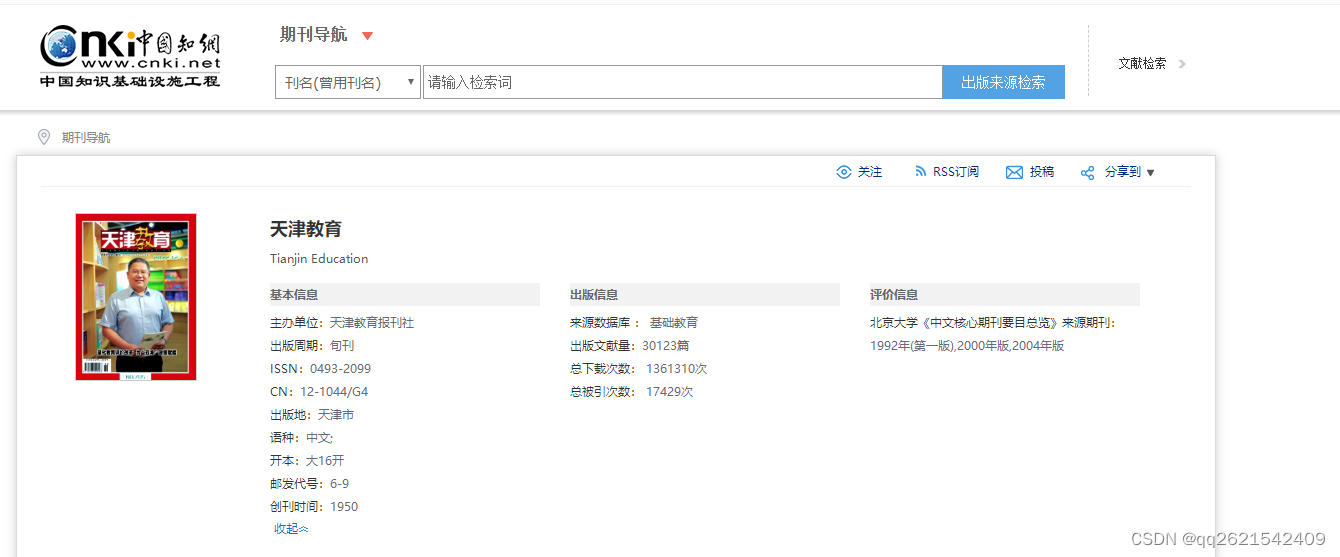This screenshot has width=1340, height=557.
Task: Click the location pin icon beside 期刊导航
Action: click(x=44, y=137)
